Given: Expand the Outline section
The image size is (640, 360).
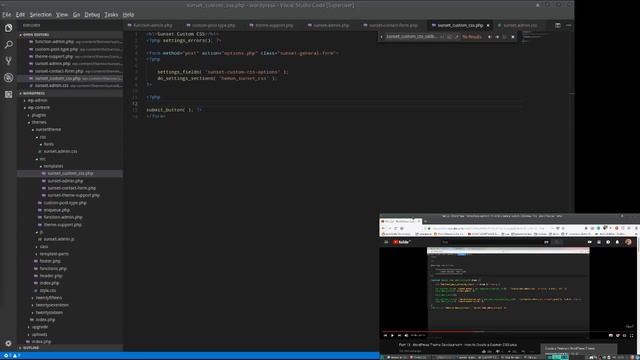Looking at the screenshot, I should coord(69,348).
